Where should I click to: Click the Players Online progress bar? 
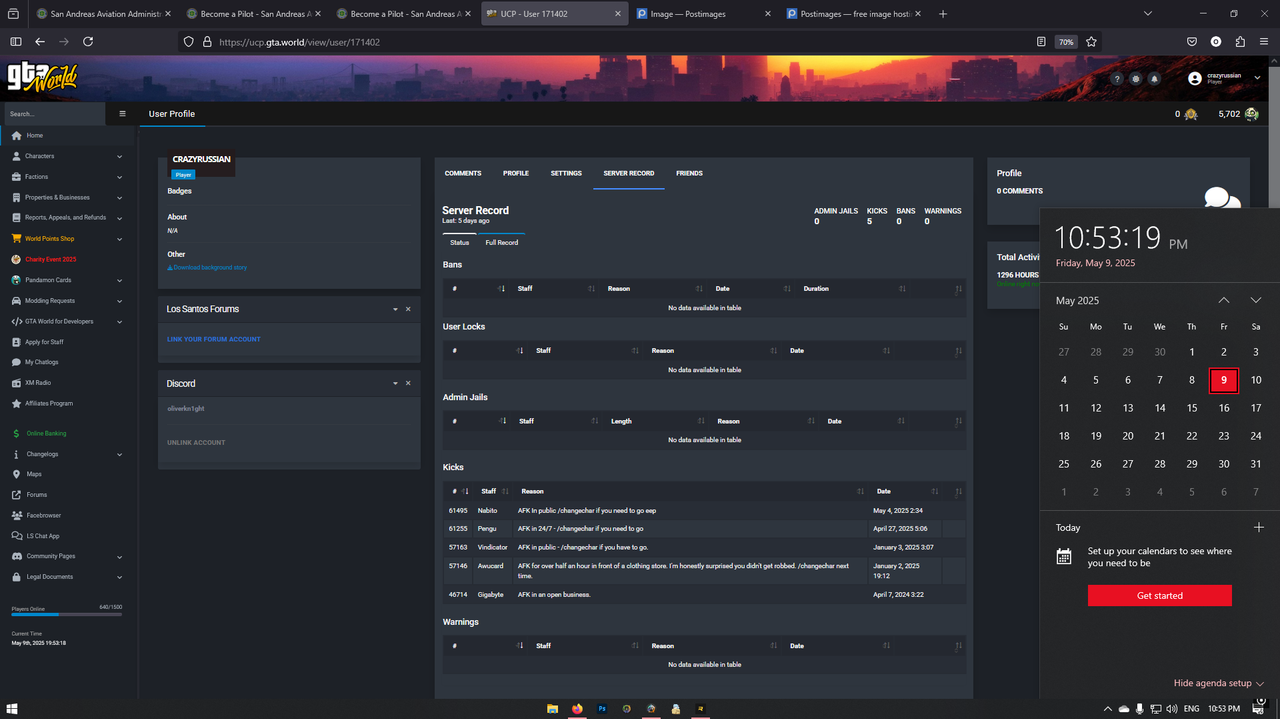67,614
